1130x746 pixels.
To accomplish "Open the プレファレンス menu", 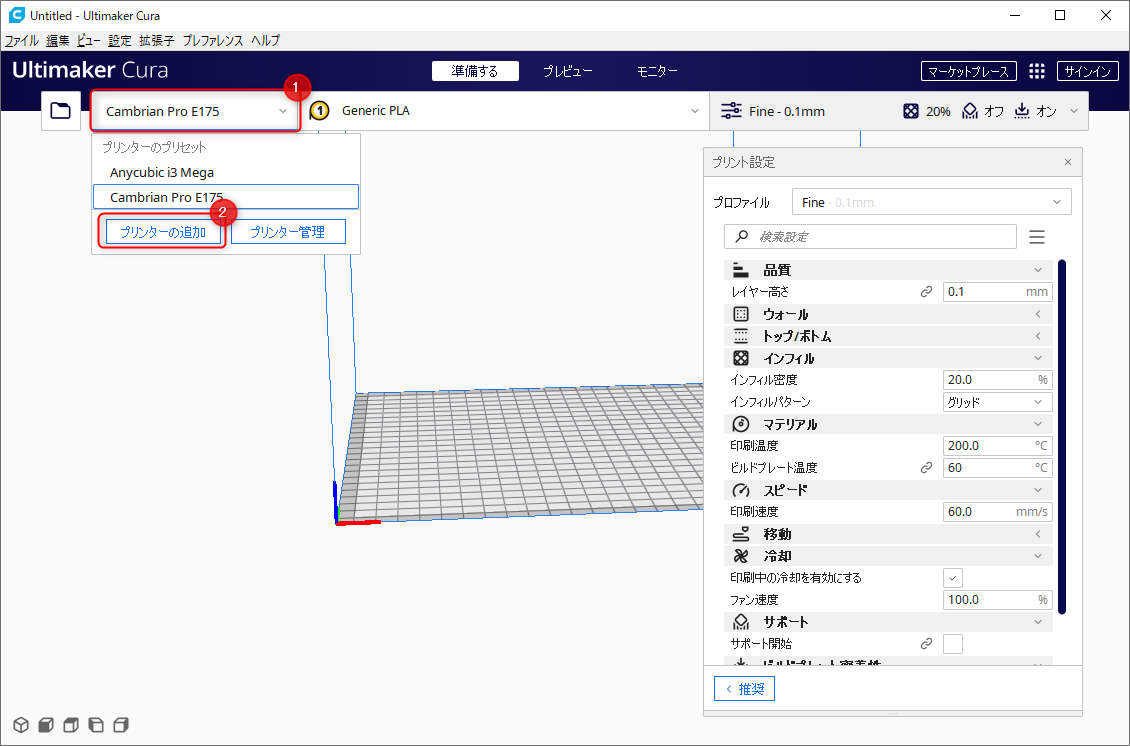I will [213, 40].
